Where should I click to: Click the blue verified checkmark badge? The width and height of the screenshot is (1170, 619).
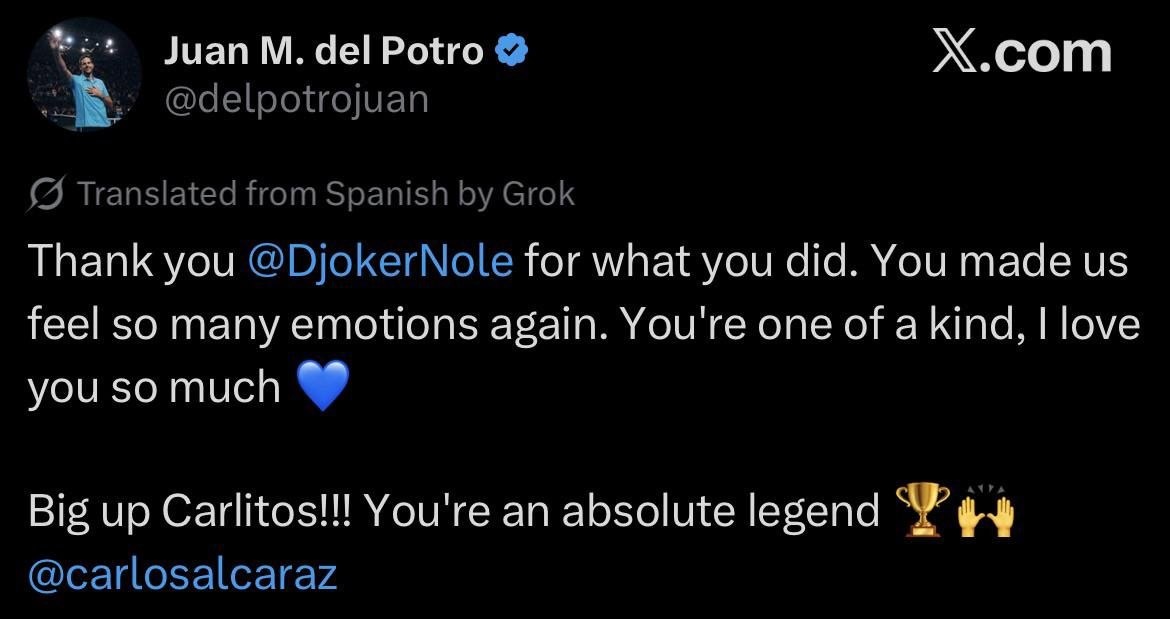click(514, 51)
